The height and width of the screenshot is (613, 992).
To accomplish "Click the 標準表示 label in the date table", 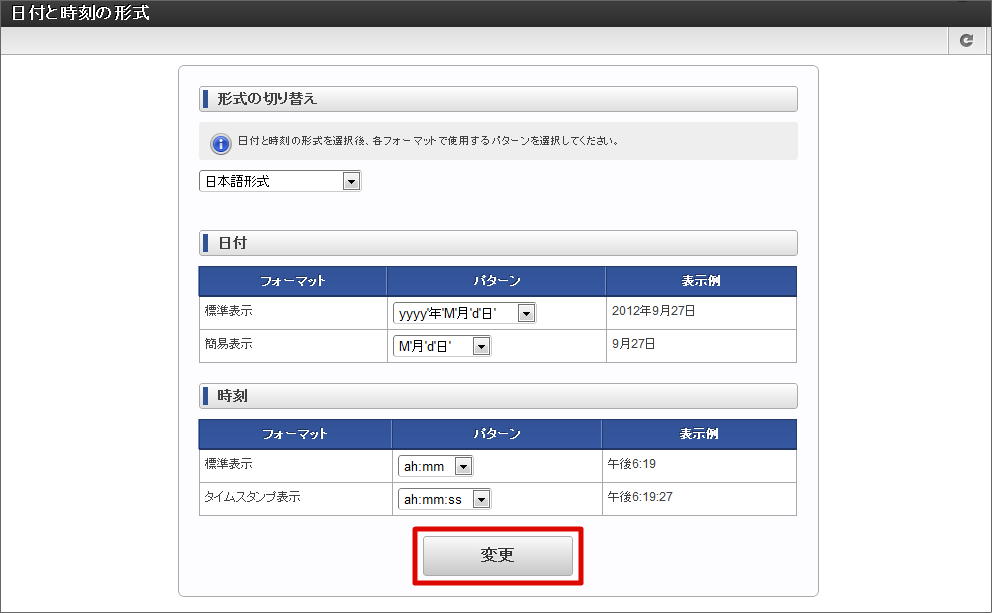I will pyautogui.click(x=228, y=311).
